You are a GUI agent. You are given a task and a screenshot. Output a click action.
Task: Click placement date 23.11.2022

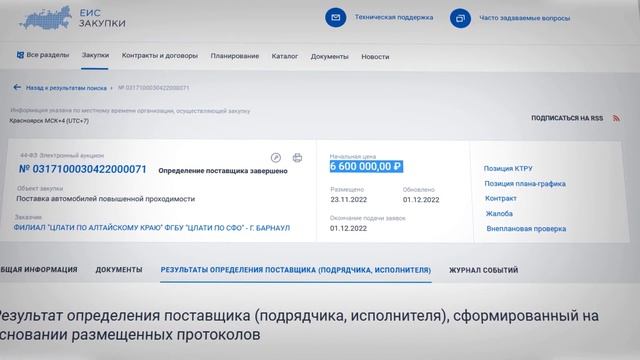point(349,200)
